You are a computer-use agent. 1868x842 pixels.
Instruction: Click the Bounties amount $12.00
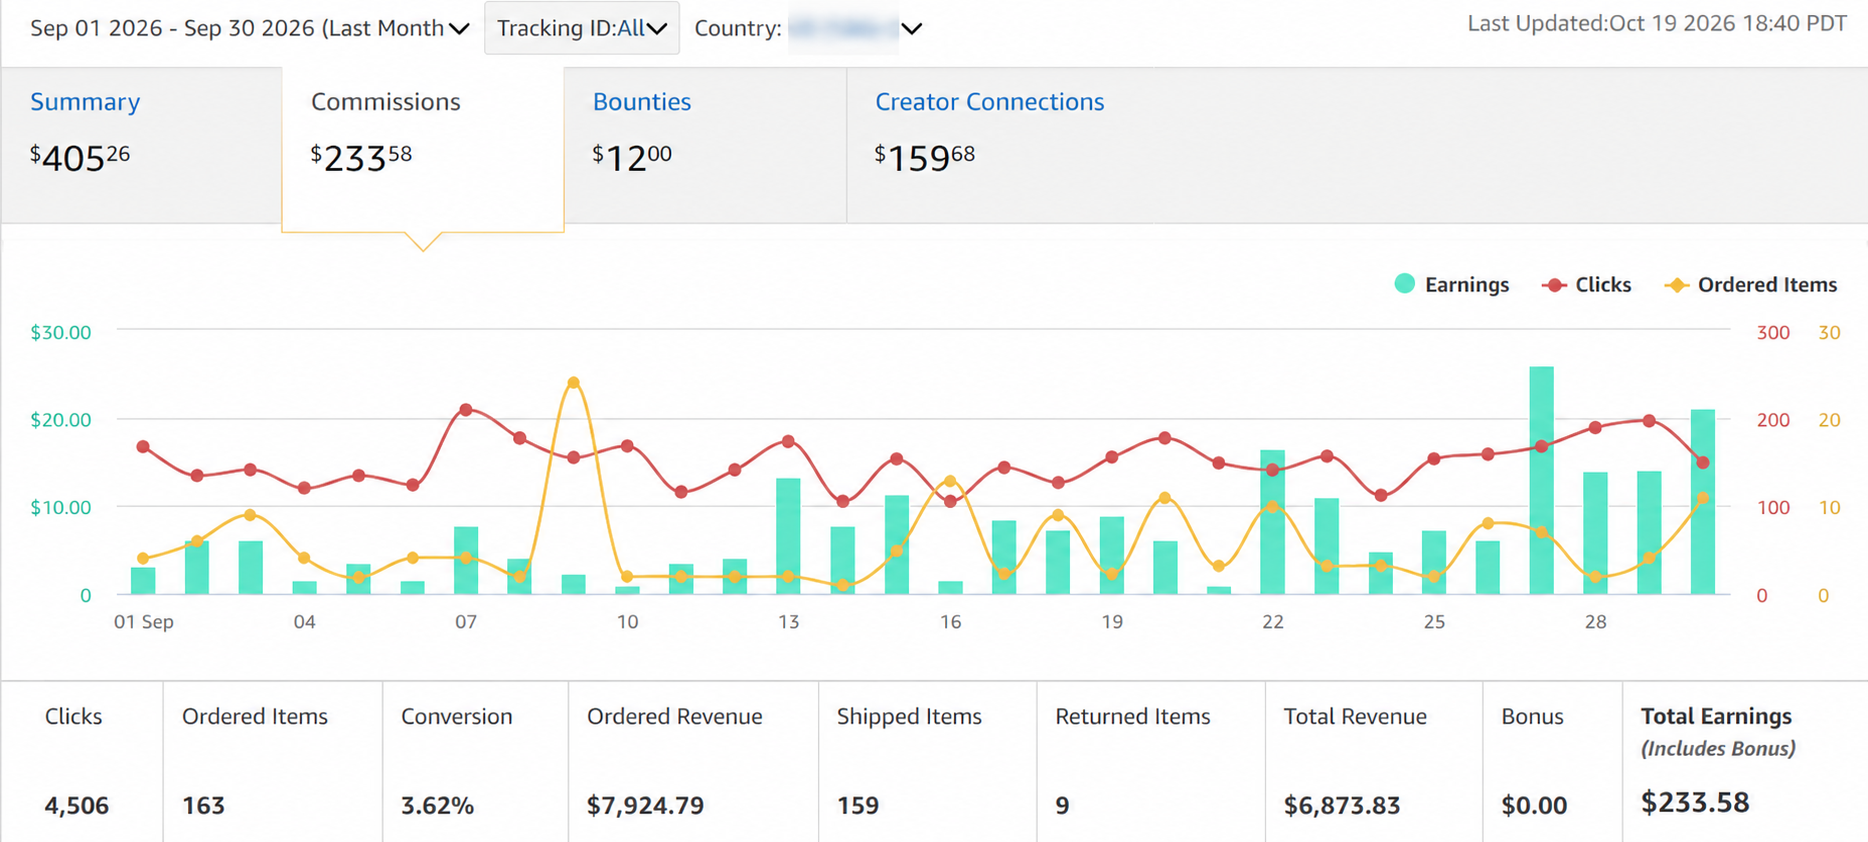(x=632, y=157)
